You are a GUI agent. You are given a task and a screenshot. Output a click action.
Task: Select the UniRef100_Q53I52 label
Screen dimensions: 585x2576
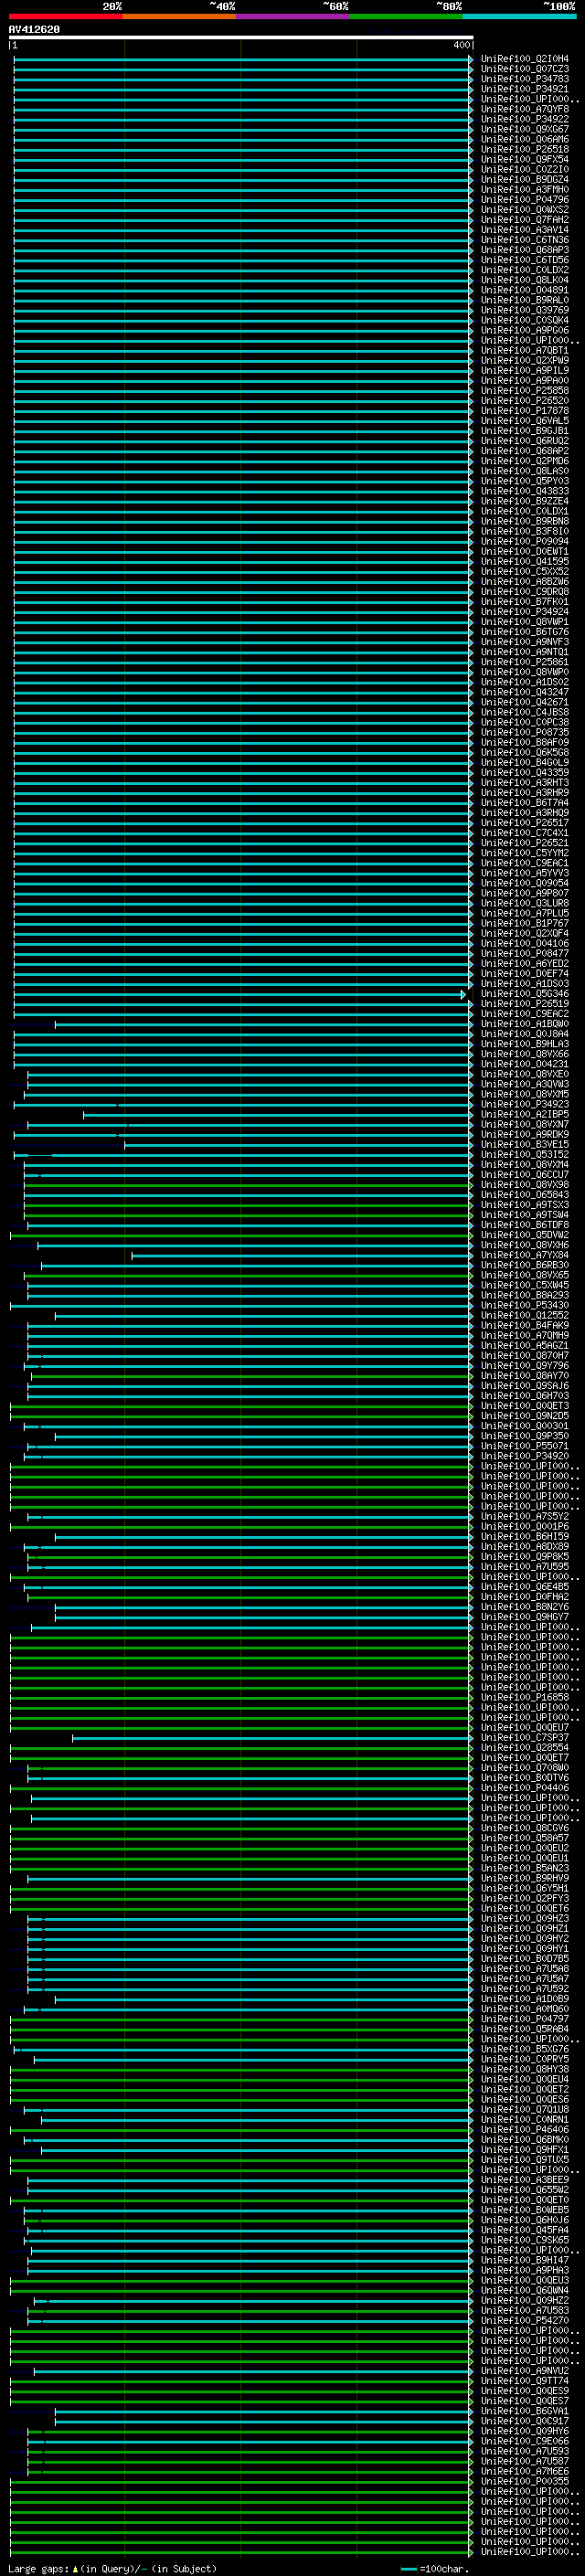pyautogui.click(x=525, y=1155)
